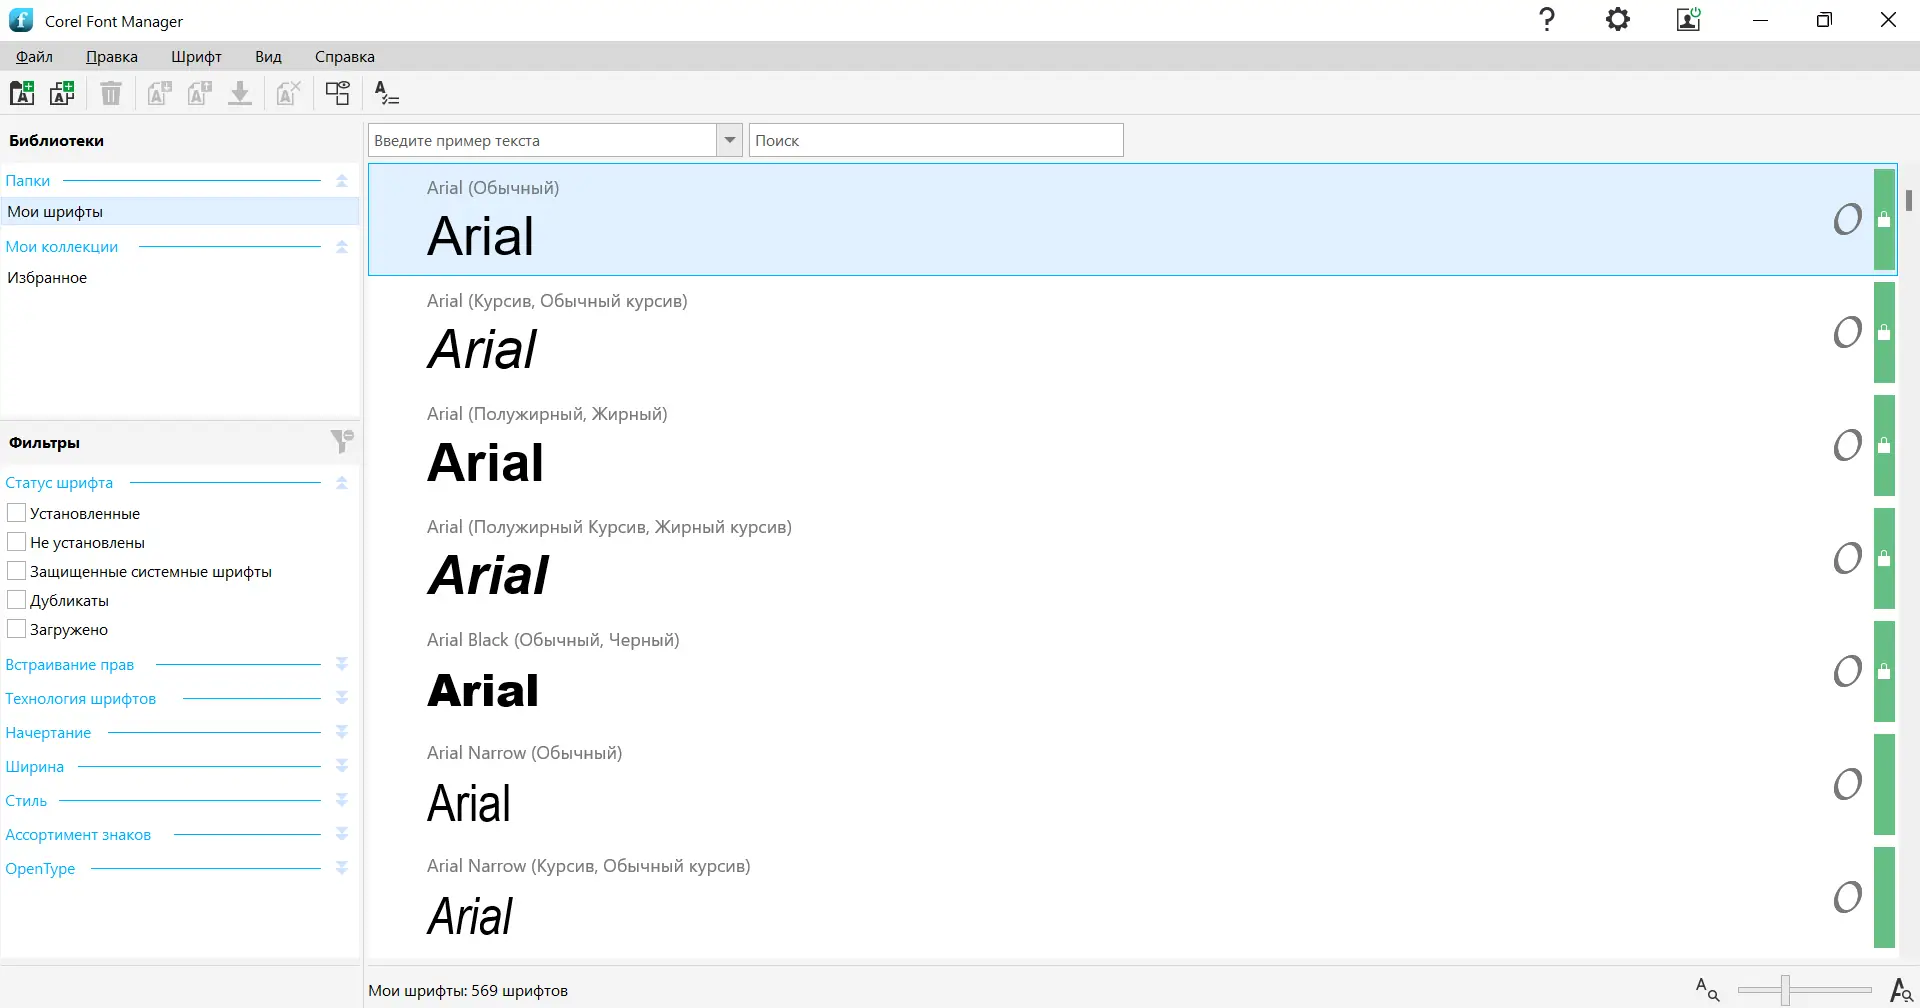Viewport: 1920px width, 1008px height.
Task: Click the account sign-in icon
Action: (x=1689, y=20)
